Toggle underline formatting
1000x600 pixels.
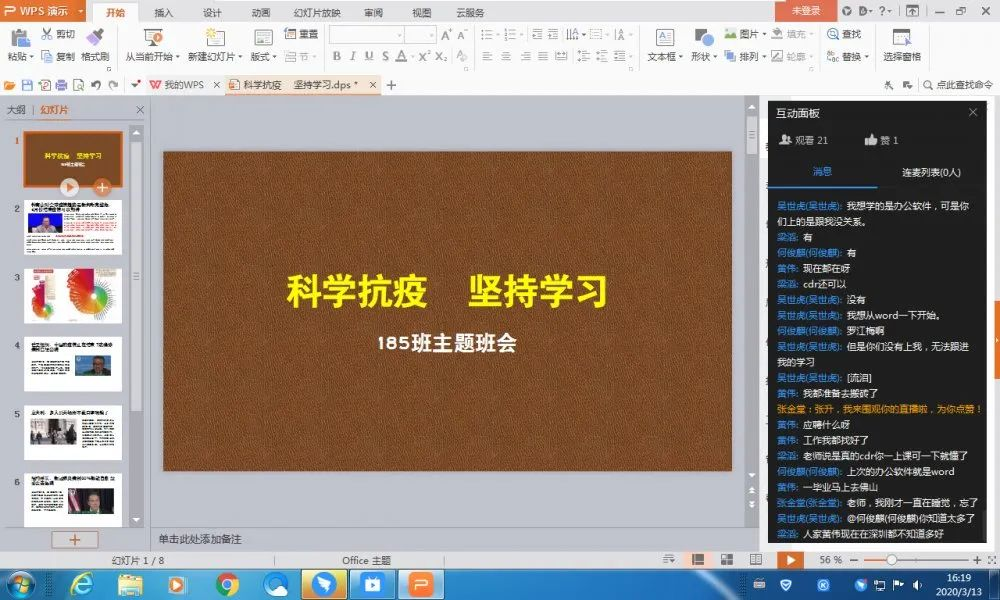(x=369, y=57)
